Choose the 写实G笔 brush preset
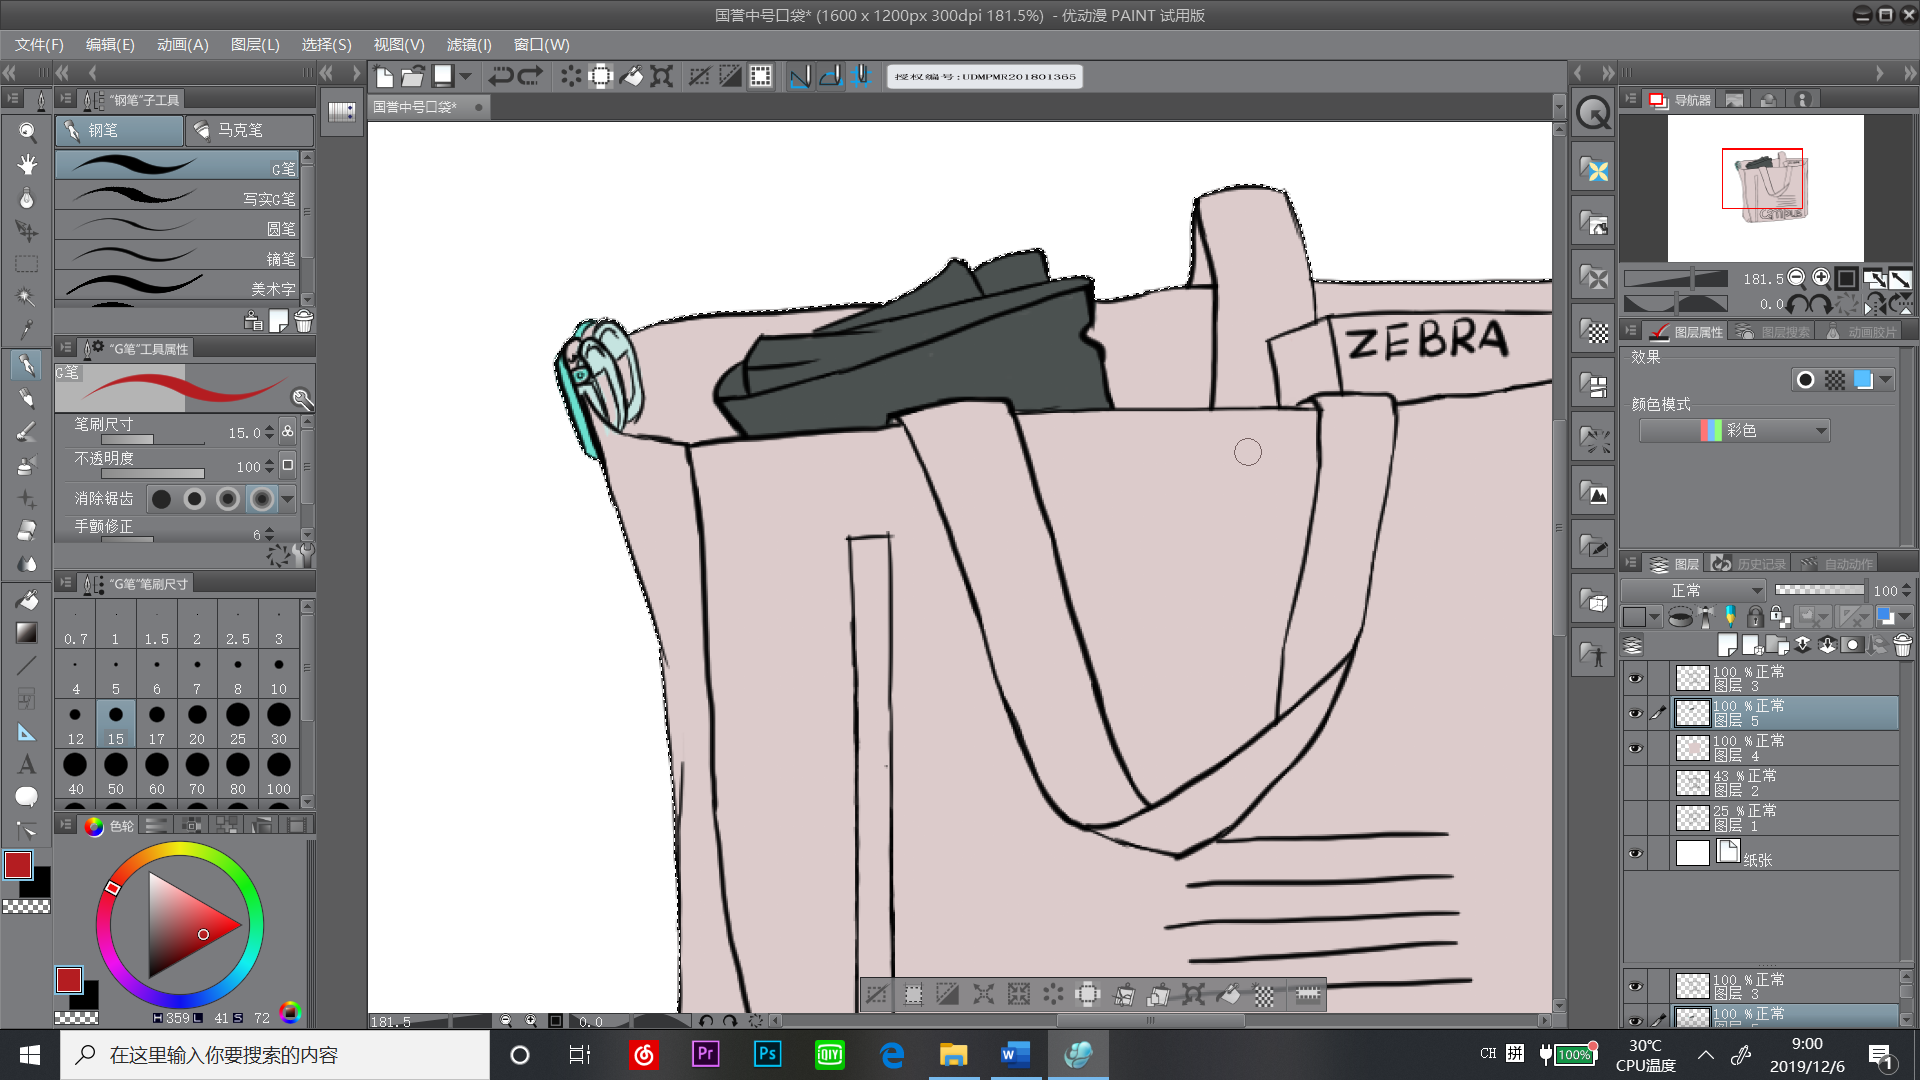This screenshot has width=1920, height=1080. coord(180,198)
